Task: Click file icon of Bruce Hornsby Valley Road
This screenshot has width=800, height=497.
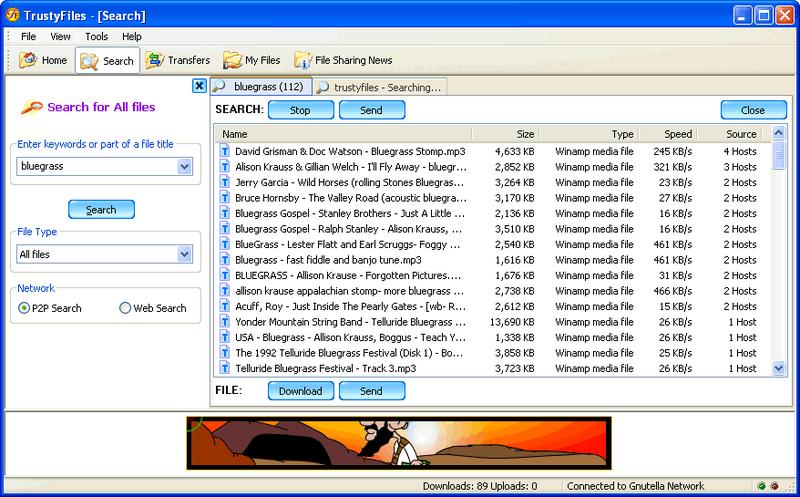Action: coord(224,197)
